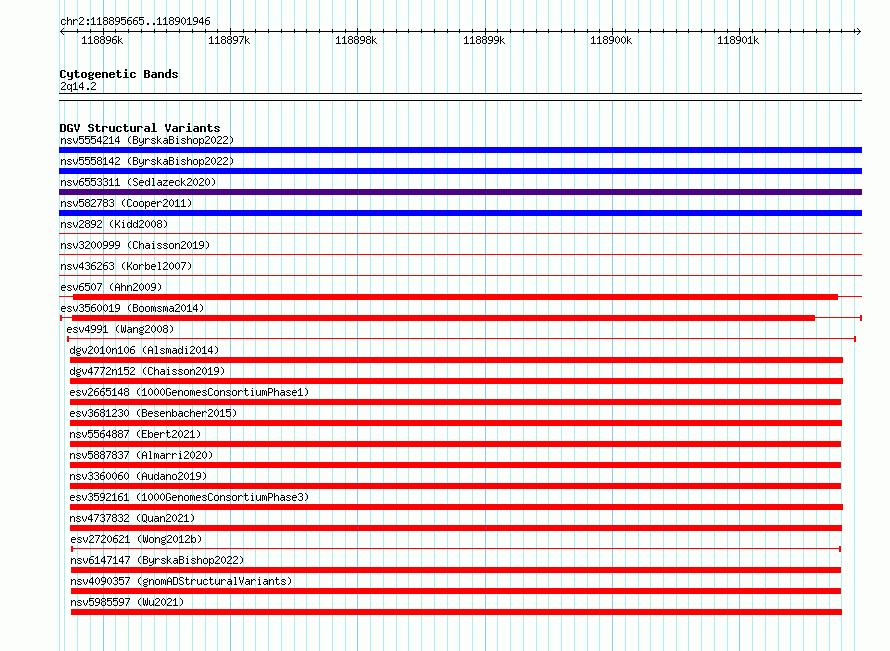
Task: Select esv3592161 (1000GenomesConsortiumPhase3) label
Action: tap(189, 497)
